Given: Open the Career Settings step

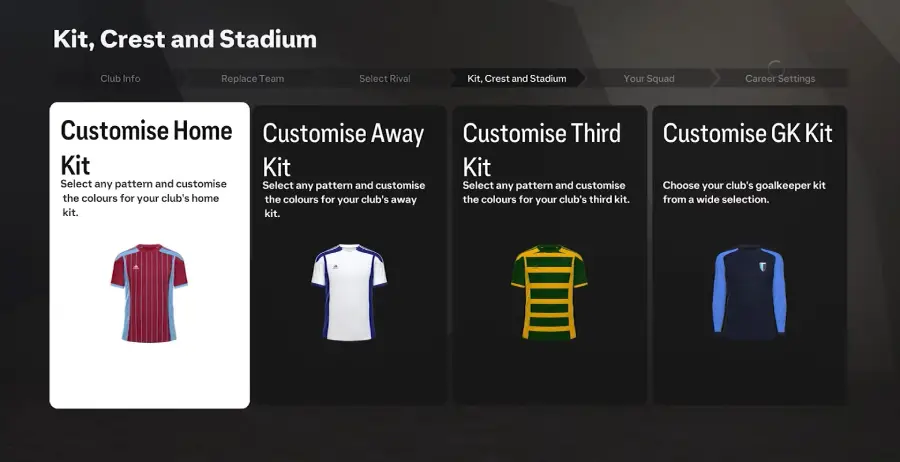Looking at the screenshot, I should [x=780, y=78].
